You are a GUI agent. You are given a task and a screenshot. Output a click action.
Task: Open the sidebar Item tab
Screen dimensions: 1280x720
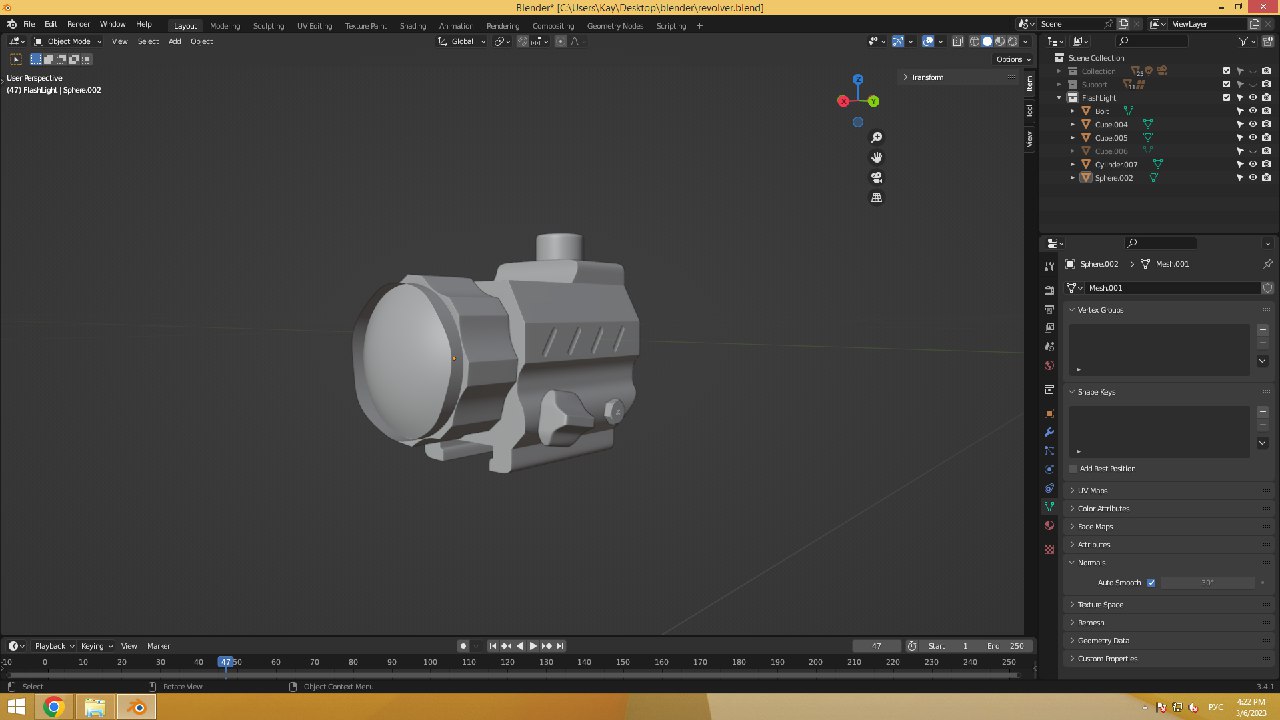(1030, 83)
